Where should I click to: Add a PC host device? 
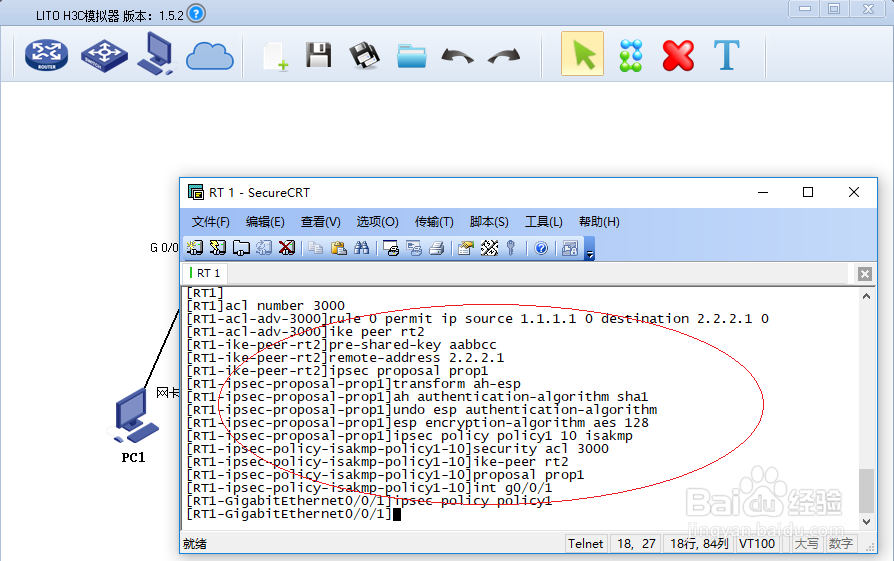(156, 54)
